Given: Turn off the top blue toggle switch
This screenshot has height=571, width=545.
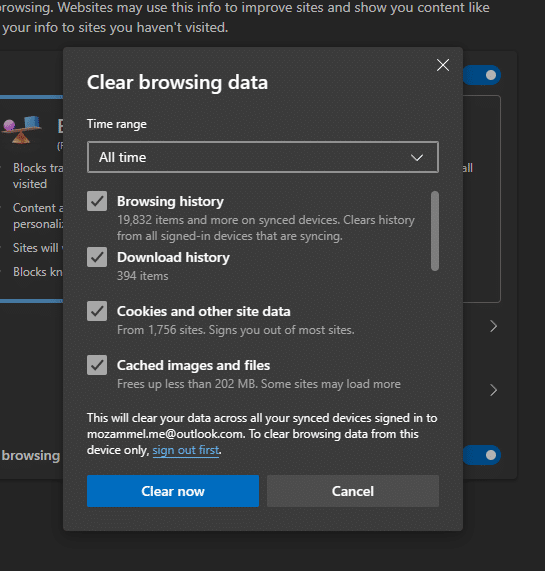Looking at the screenshot, I should pyautogui.click(x=482, y=75).
